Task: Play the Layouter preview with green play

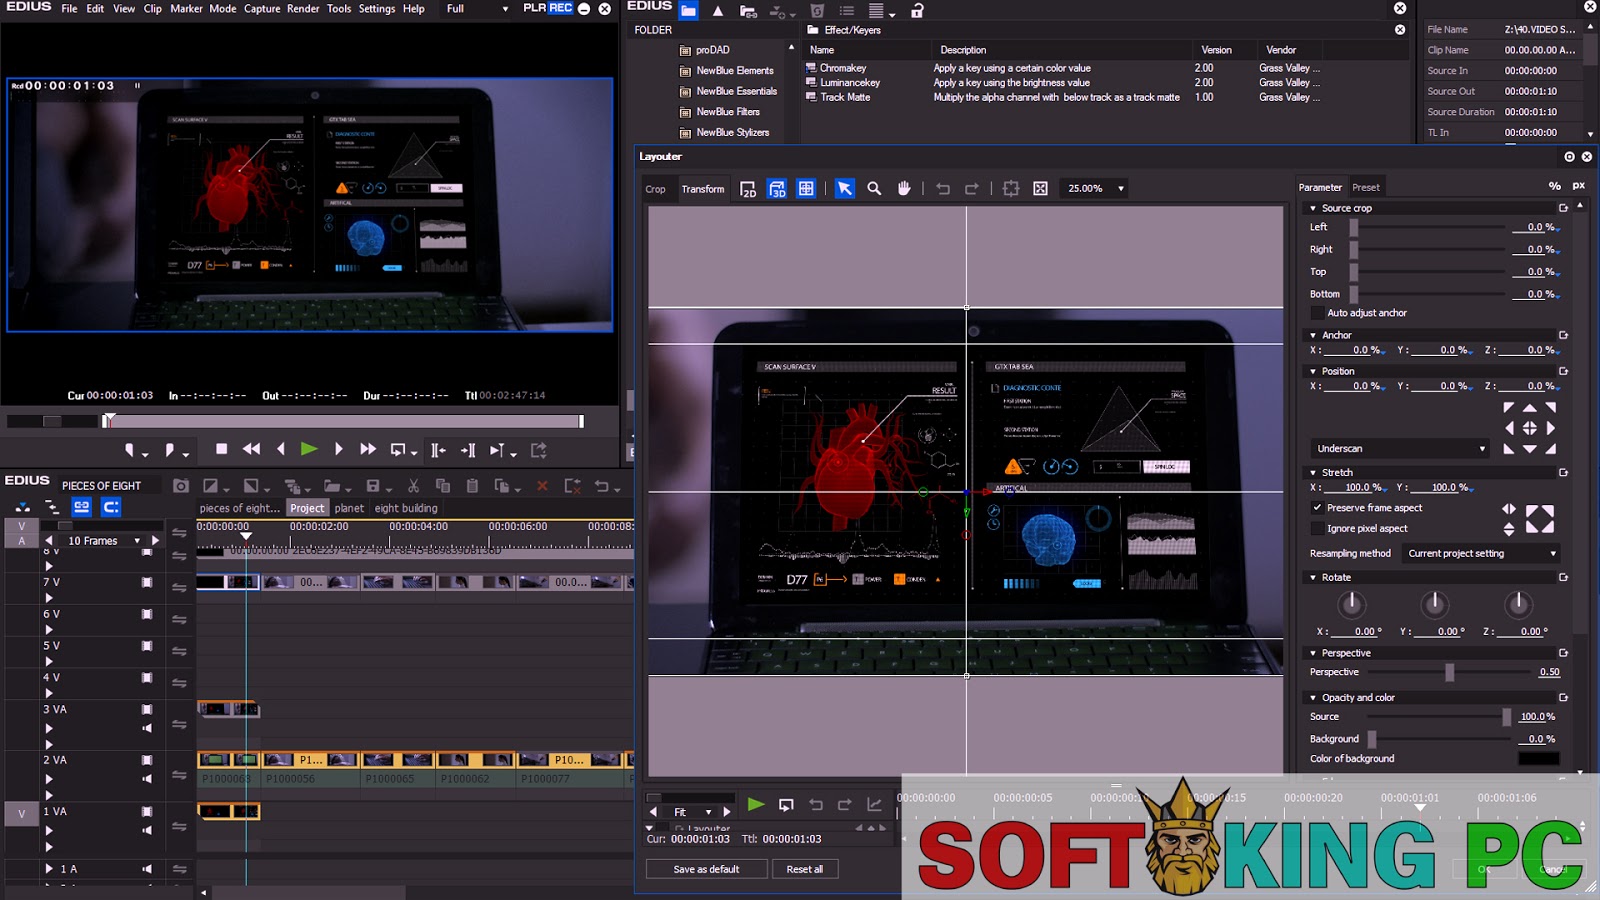Action: (x=756, y=804)
